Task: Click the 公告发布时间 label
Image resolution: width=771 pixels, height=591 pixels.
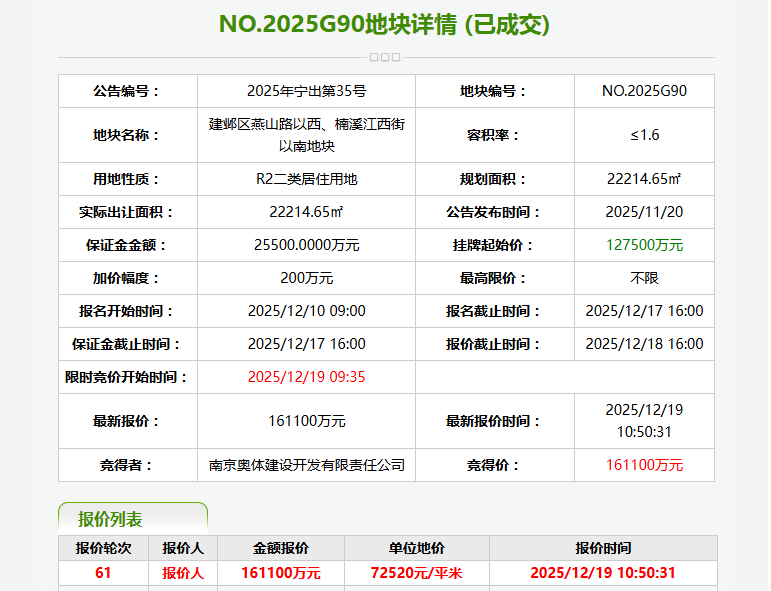Action: (x=494, y=212)
